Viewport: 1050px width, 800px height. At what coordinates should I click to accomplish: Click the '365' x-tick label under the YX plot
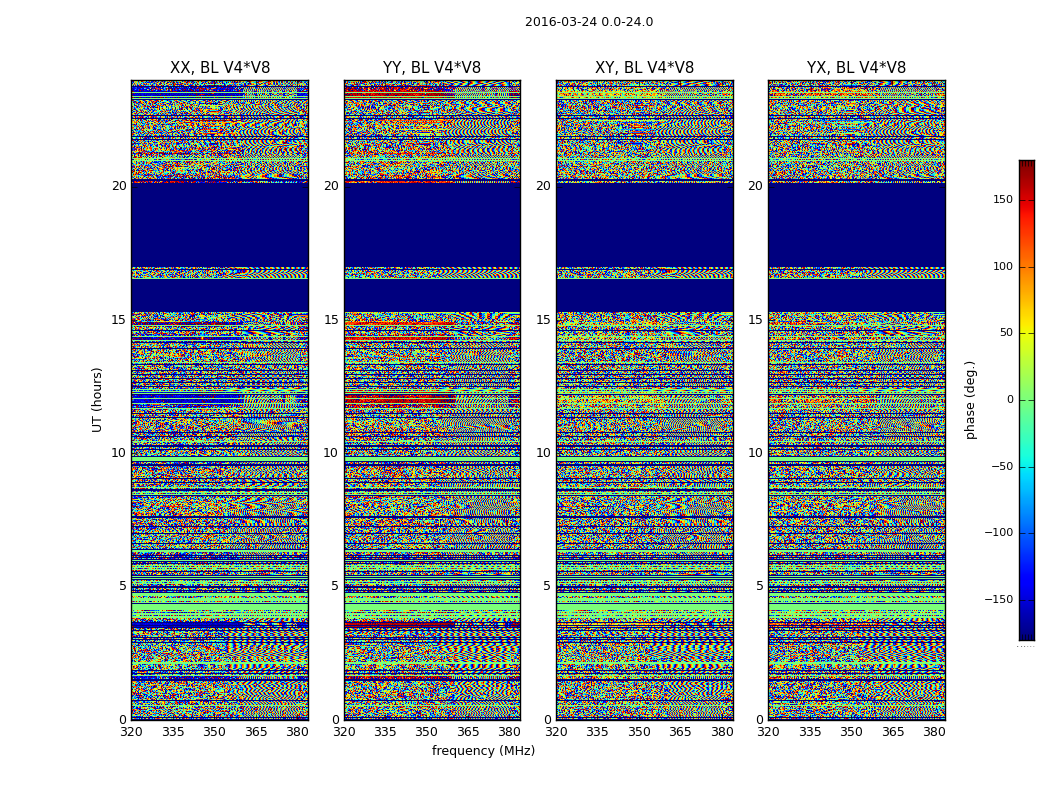click(x=893, y=732)
